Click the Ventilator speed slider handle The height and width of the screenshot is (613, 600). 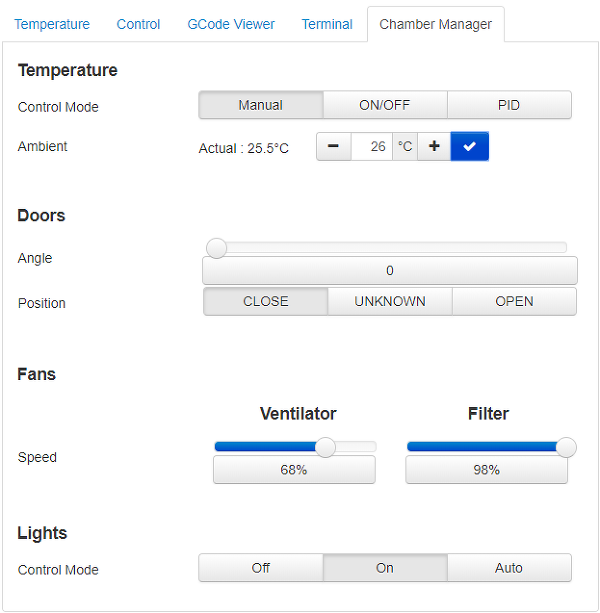click(325, 447)
